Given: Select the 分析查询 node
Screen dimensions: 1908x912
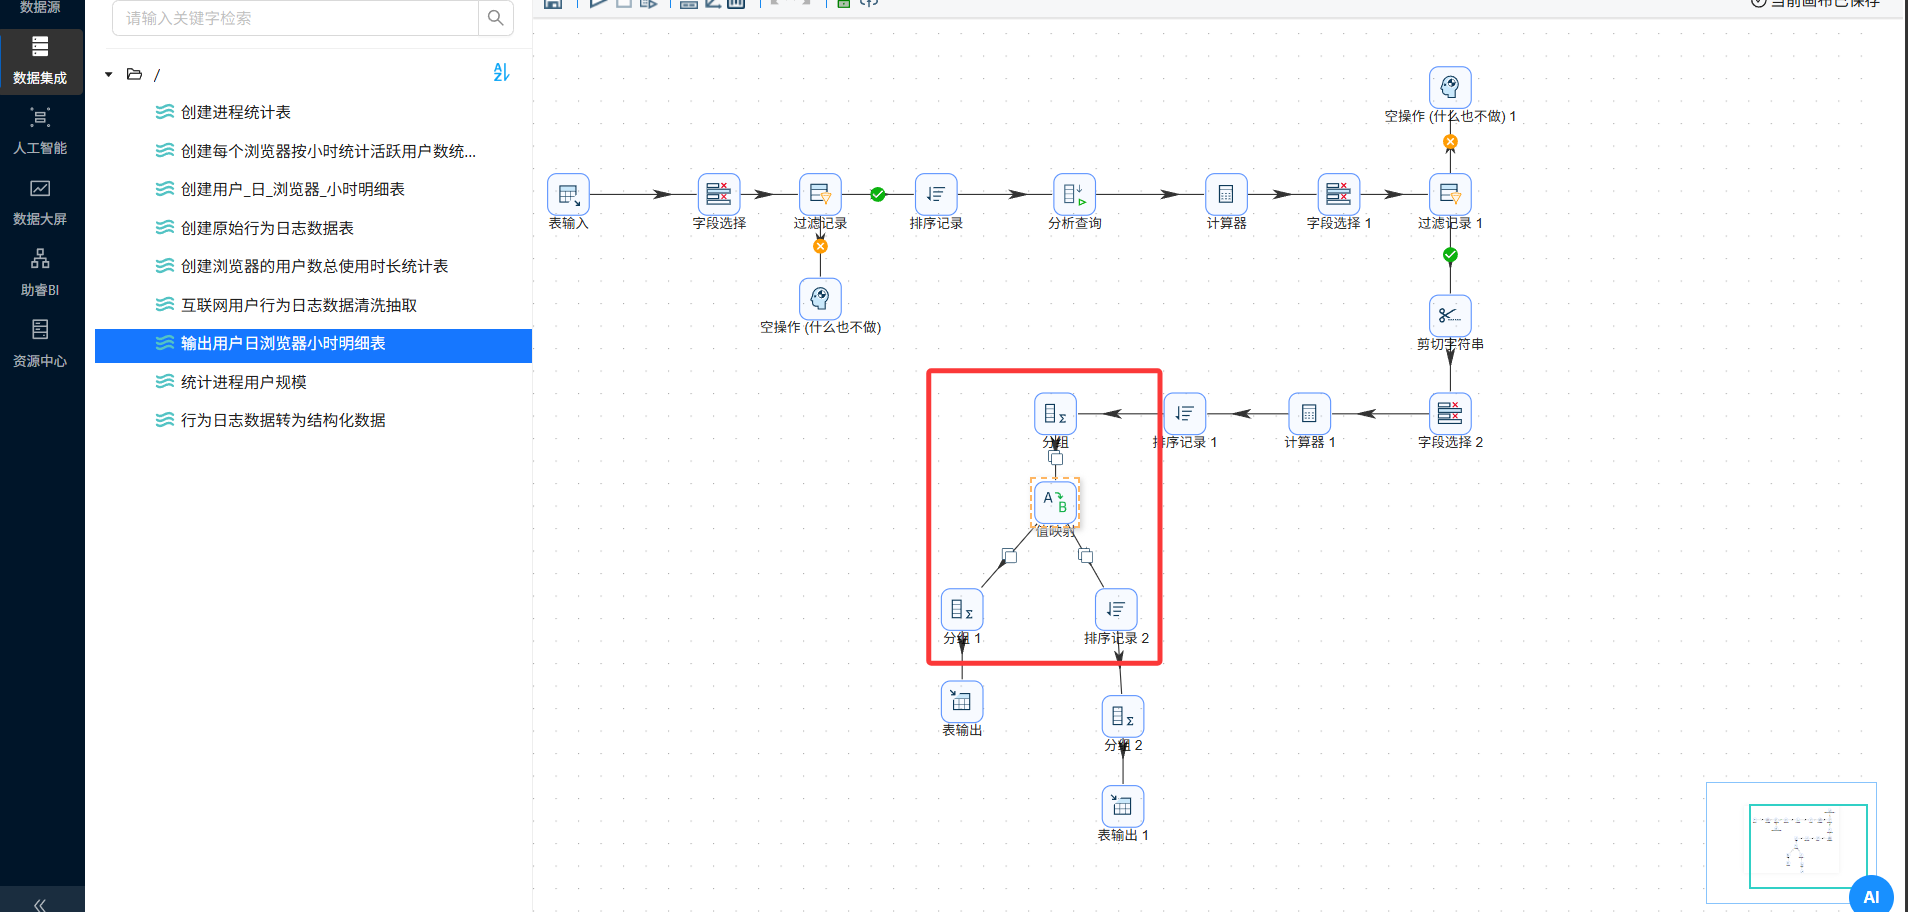Looking at the screenshot, I should pyautogui.click(x=1074, y=194).
